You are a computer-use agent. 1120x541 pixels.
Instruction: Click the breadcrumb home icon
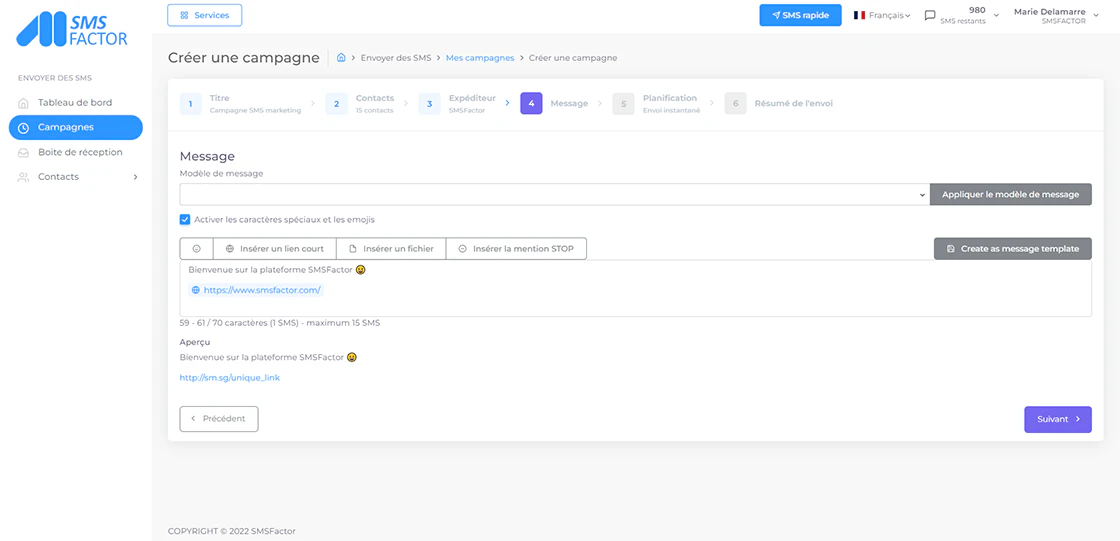tap(341, 57)
